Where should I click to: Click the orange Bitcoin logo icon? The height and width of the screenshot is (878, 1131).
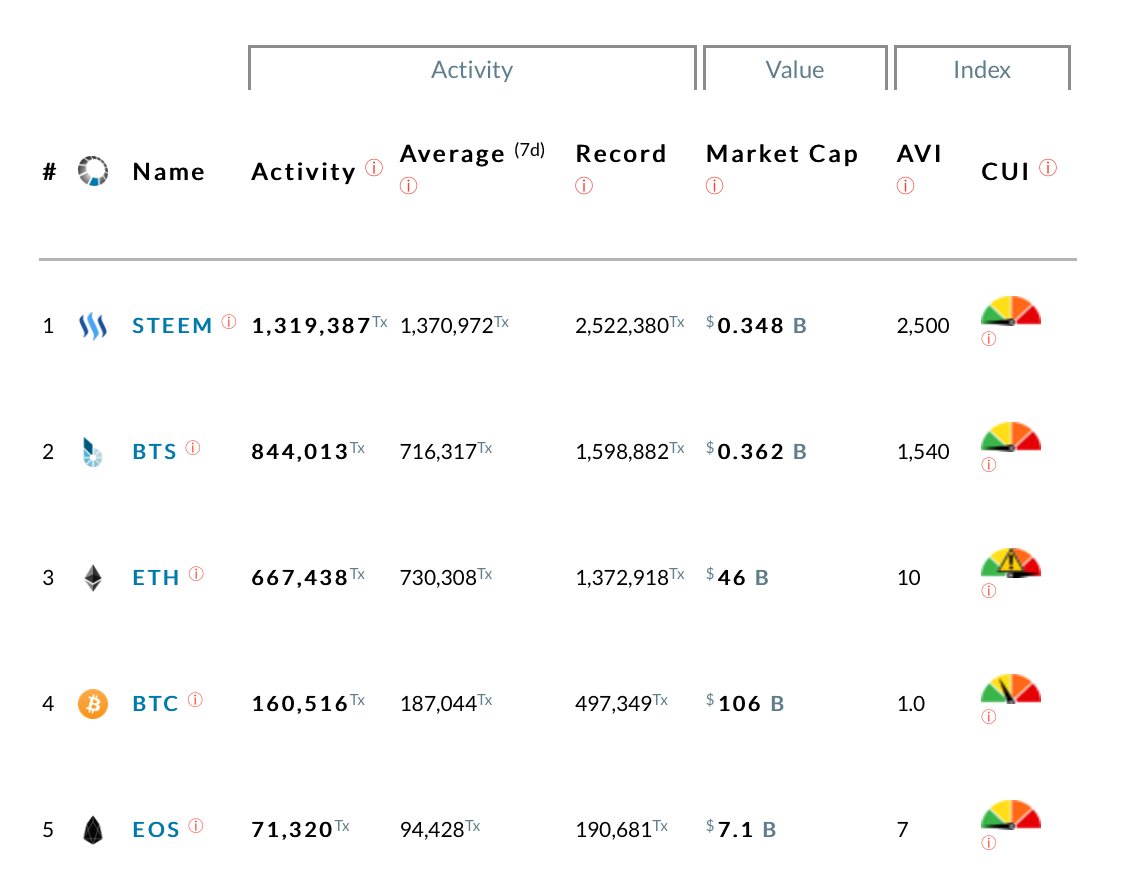coord(93,703)
